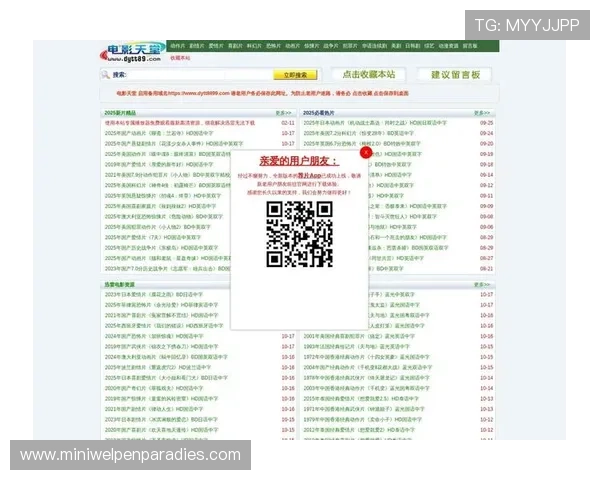Image resolution: width=600 pixels, height=480 pixels.
Task: Open the 动画片 navigation item
Action: tap(292, 46)
